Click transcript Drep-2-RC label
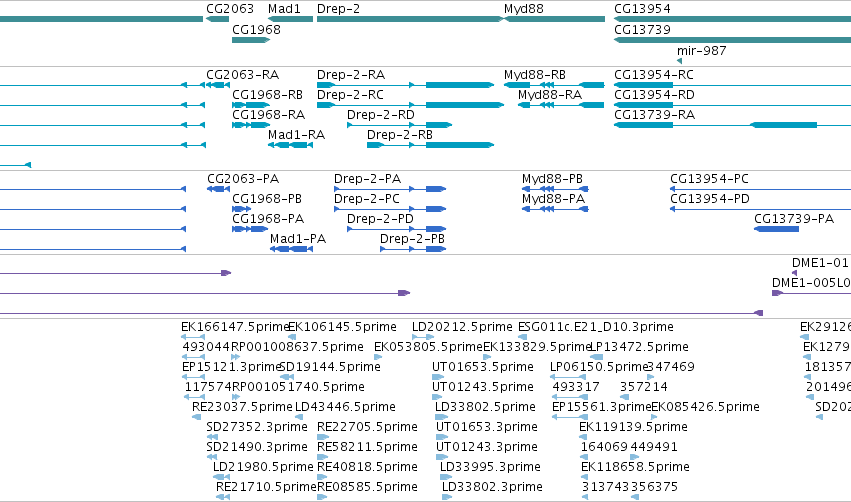 pyautogui.click(x=350, y=94)
